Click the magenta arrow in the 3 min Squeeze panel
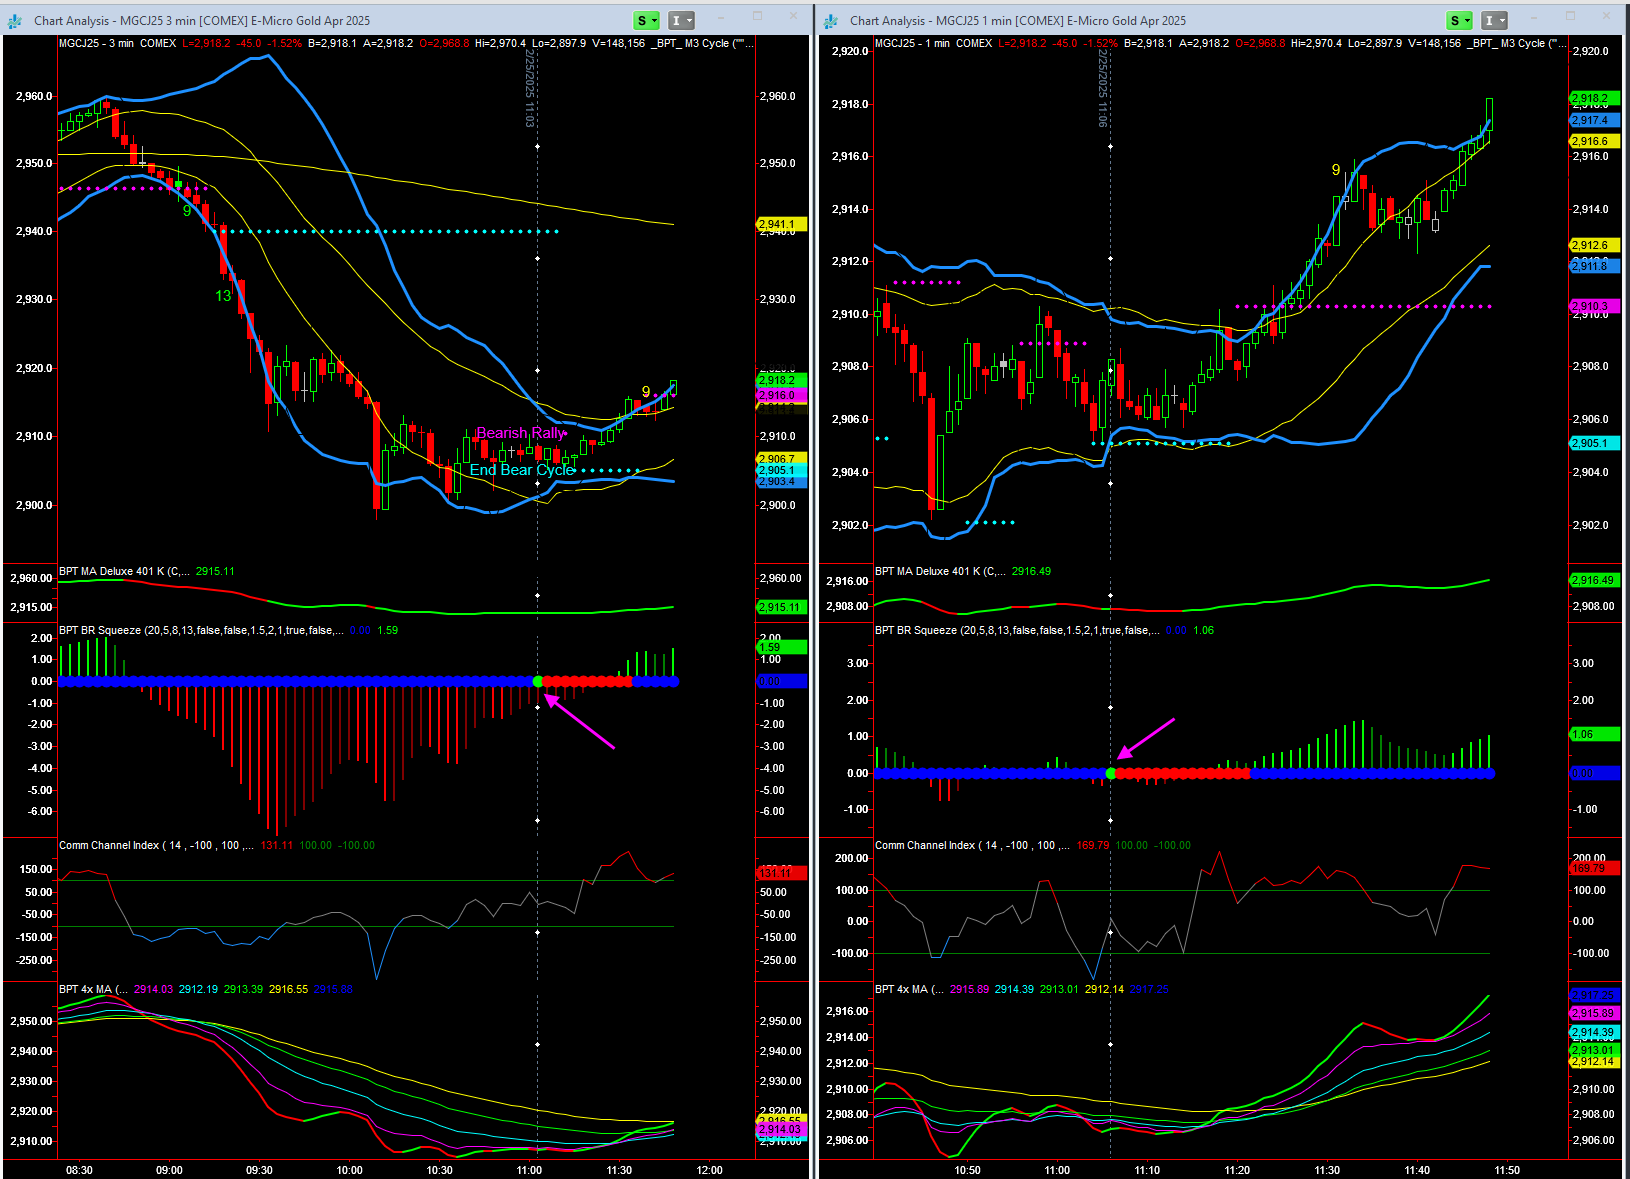 coord(579,722)
